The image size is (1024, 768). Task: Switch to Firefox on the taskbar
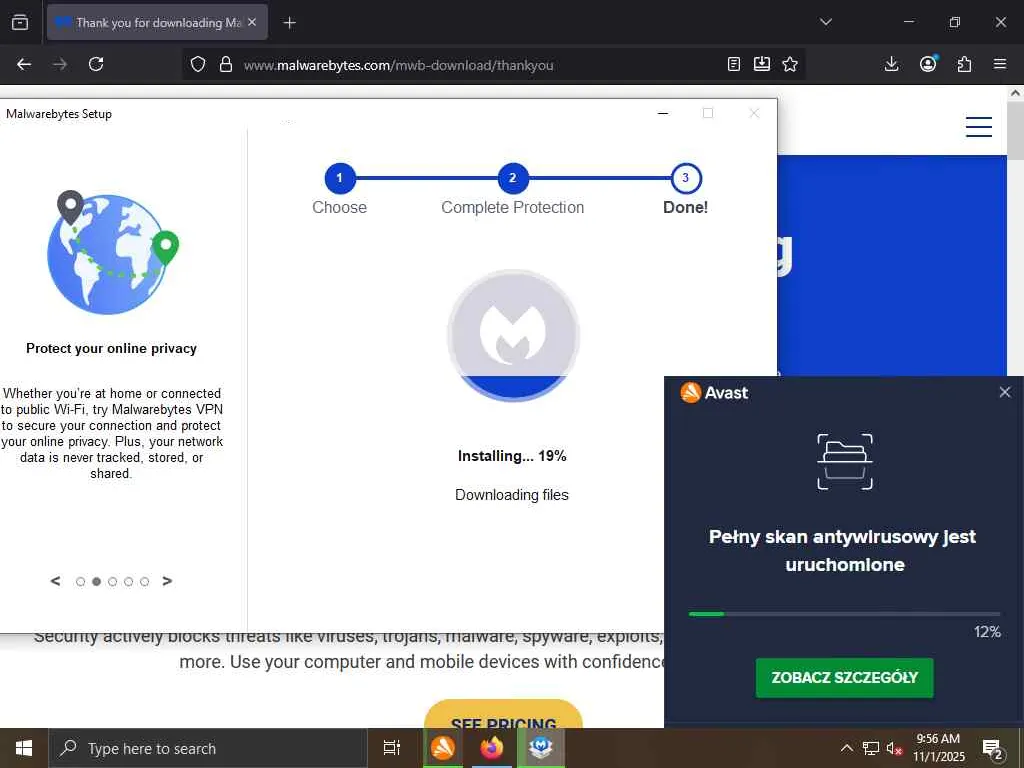(x=492, y=748)
